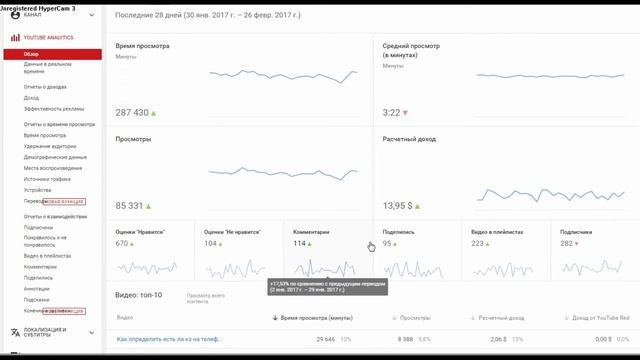640x360 pixels.
Task: Click Отчеты о доходах heading
Action: [45, 87]
